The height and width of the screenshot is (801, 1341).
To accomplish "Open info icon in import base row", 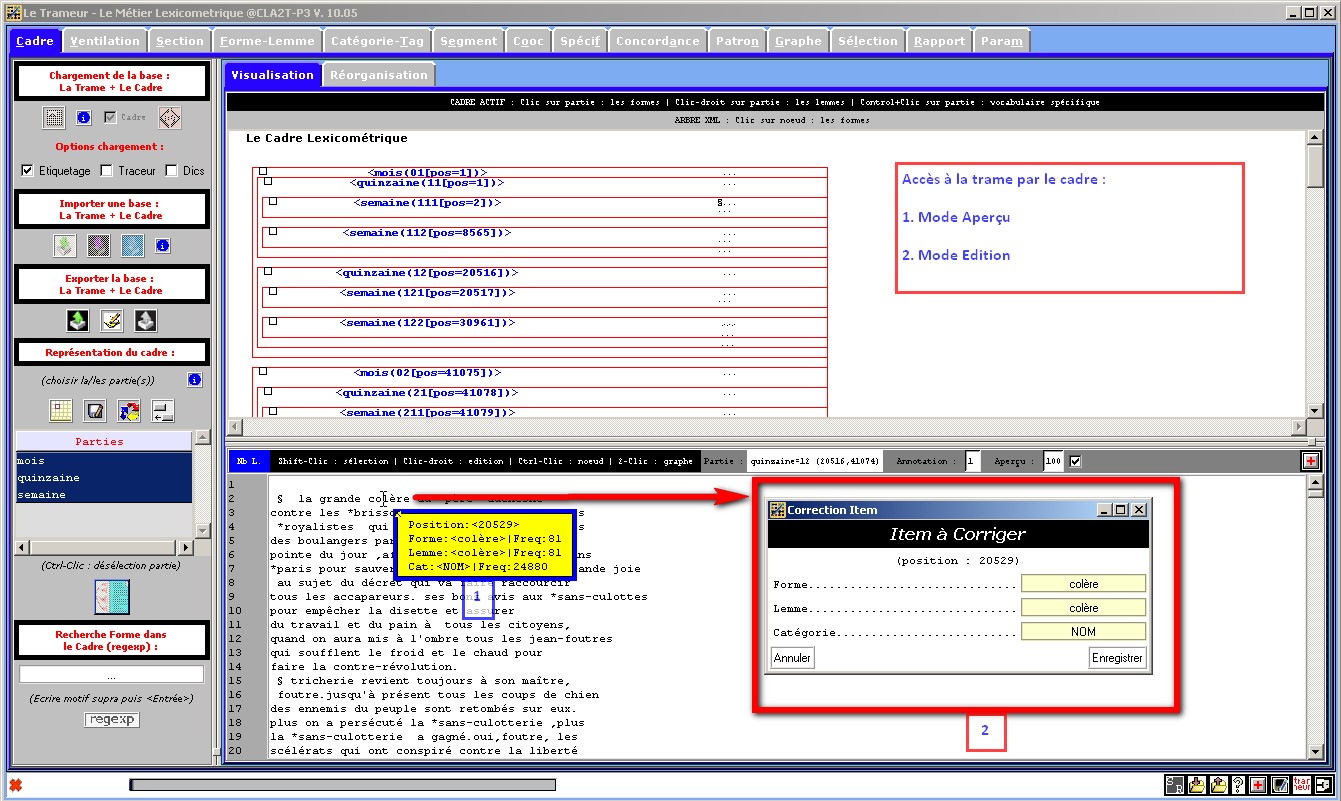I will click(163, 245).
